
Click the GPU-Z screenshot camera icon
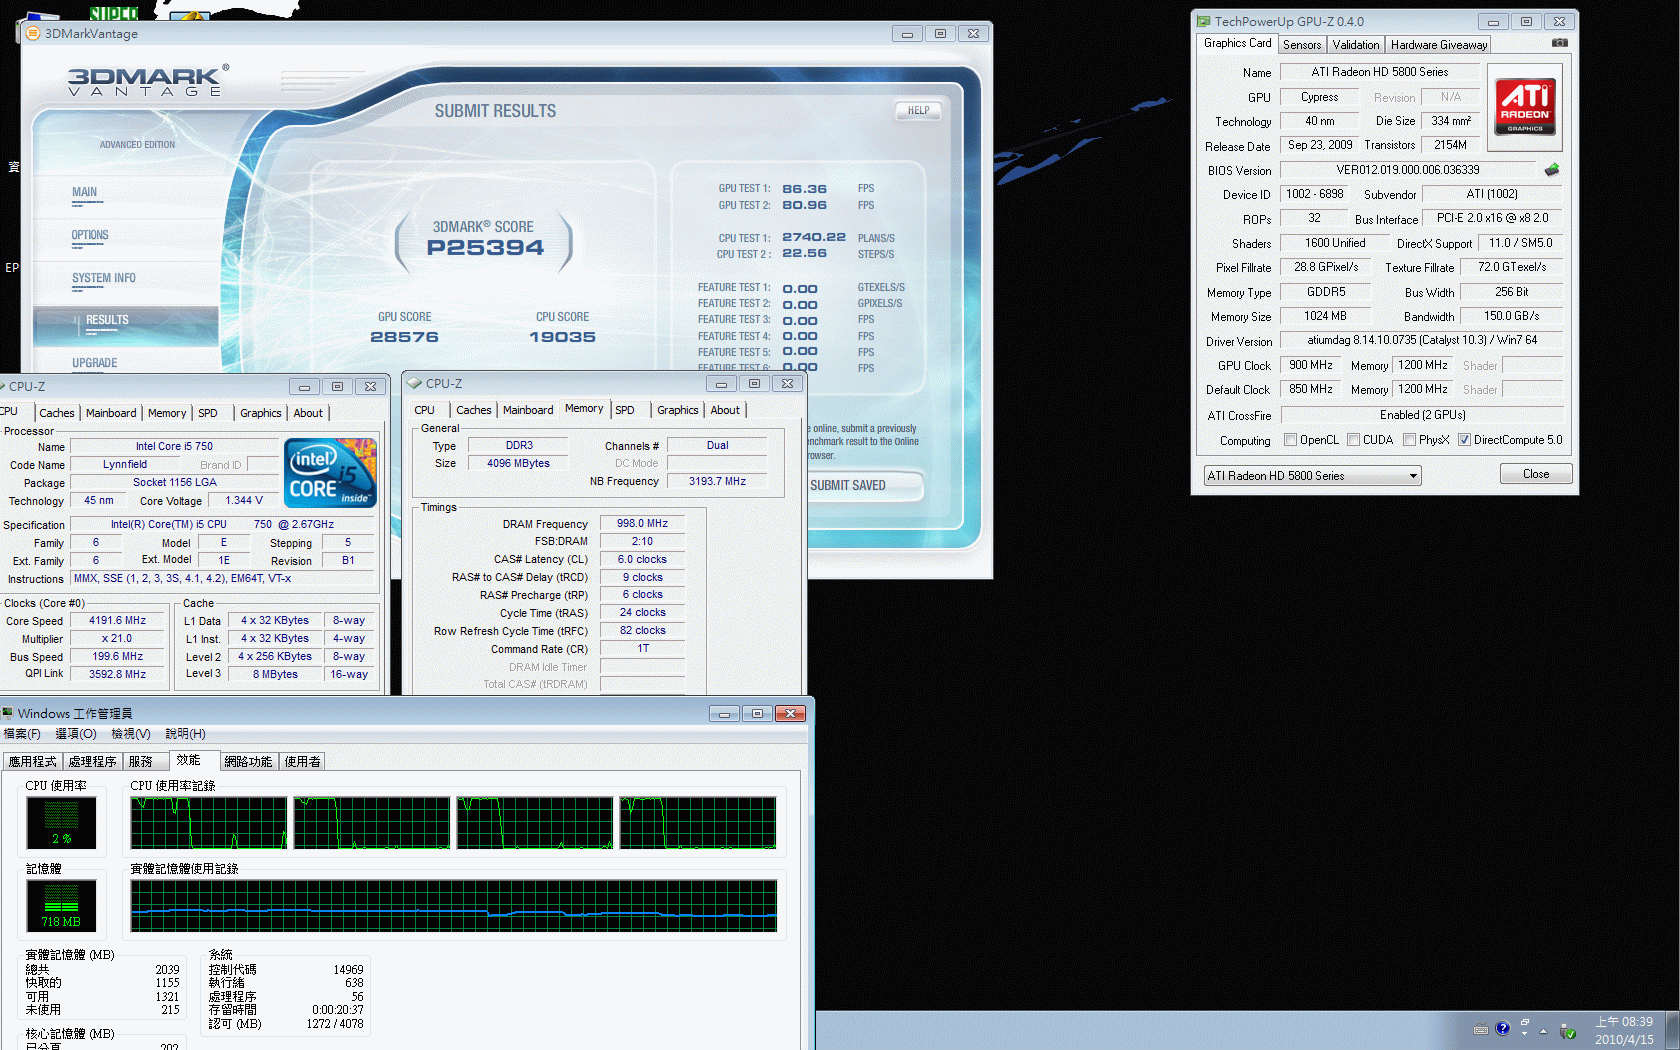pyautogui.click(x=1559, y=43)
